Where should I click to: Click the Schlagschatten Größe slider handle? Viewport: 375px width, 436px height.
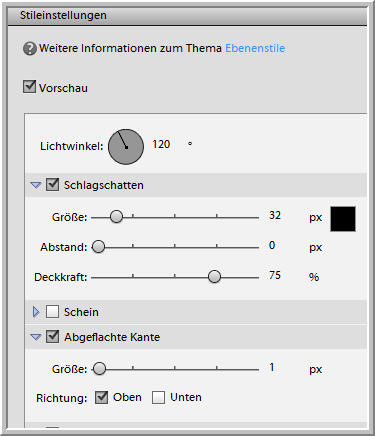point(116,217)
